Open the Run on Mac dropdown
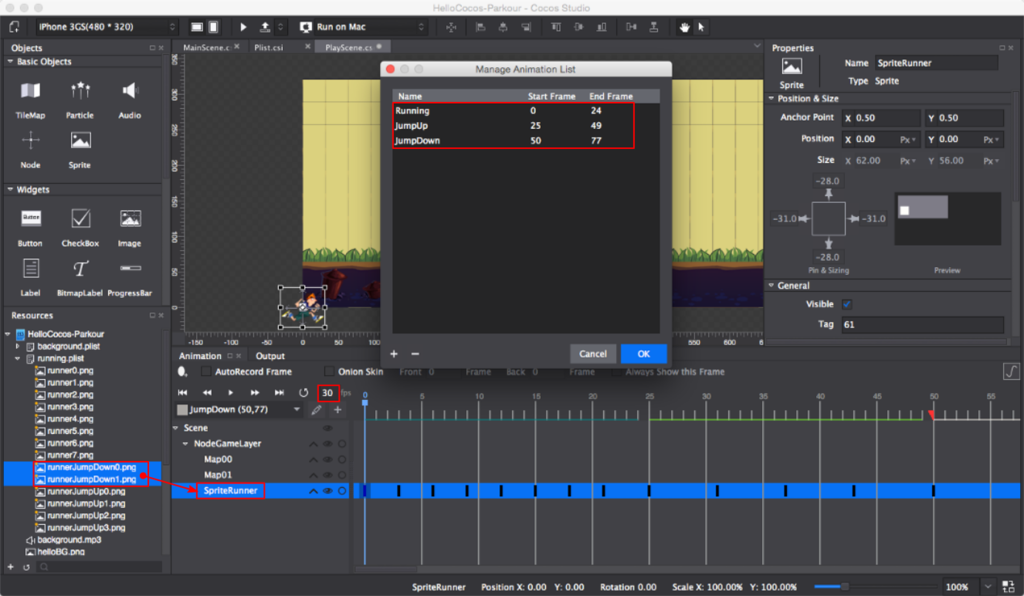This screenshot has height=596, width=1024. (x=362, y=27)
